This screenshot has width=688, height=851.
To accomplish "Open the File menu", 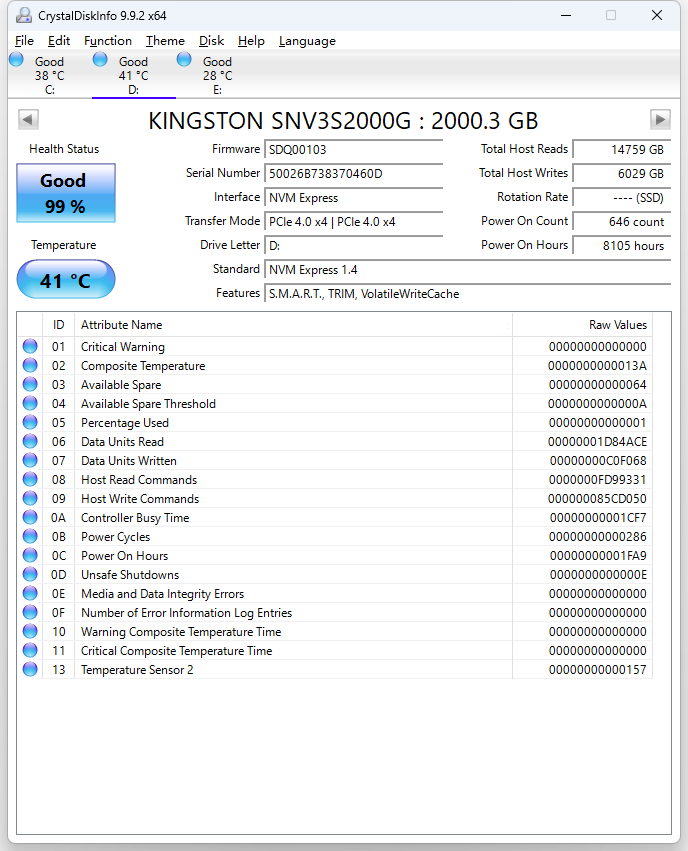I will [x=24, y=41].
